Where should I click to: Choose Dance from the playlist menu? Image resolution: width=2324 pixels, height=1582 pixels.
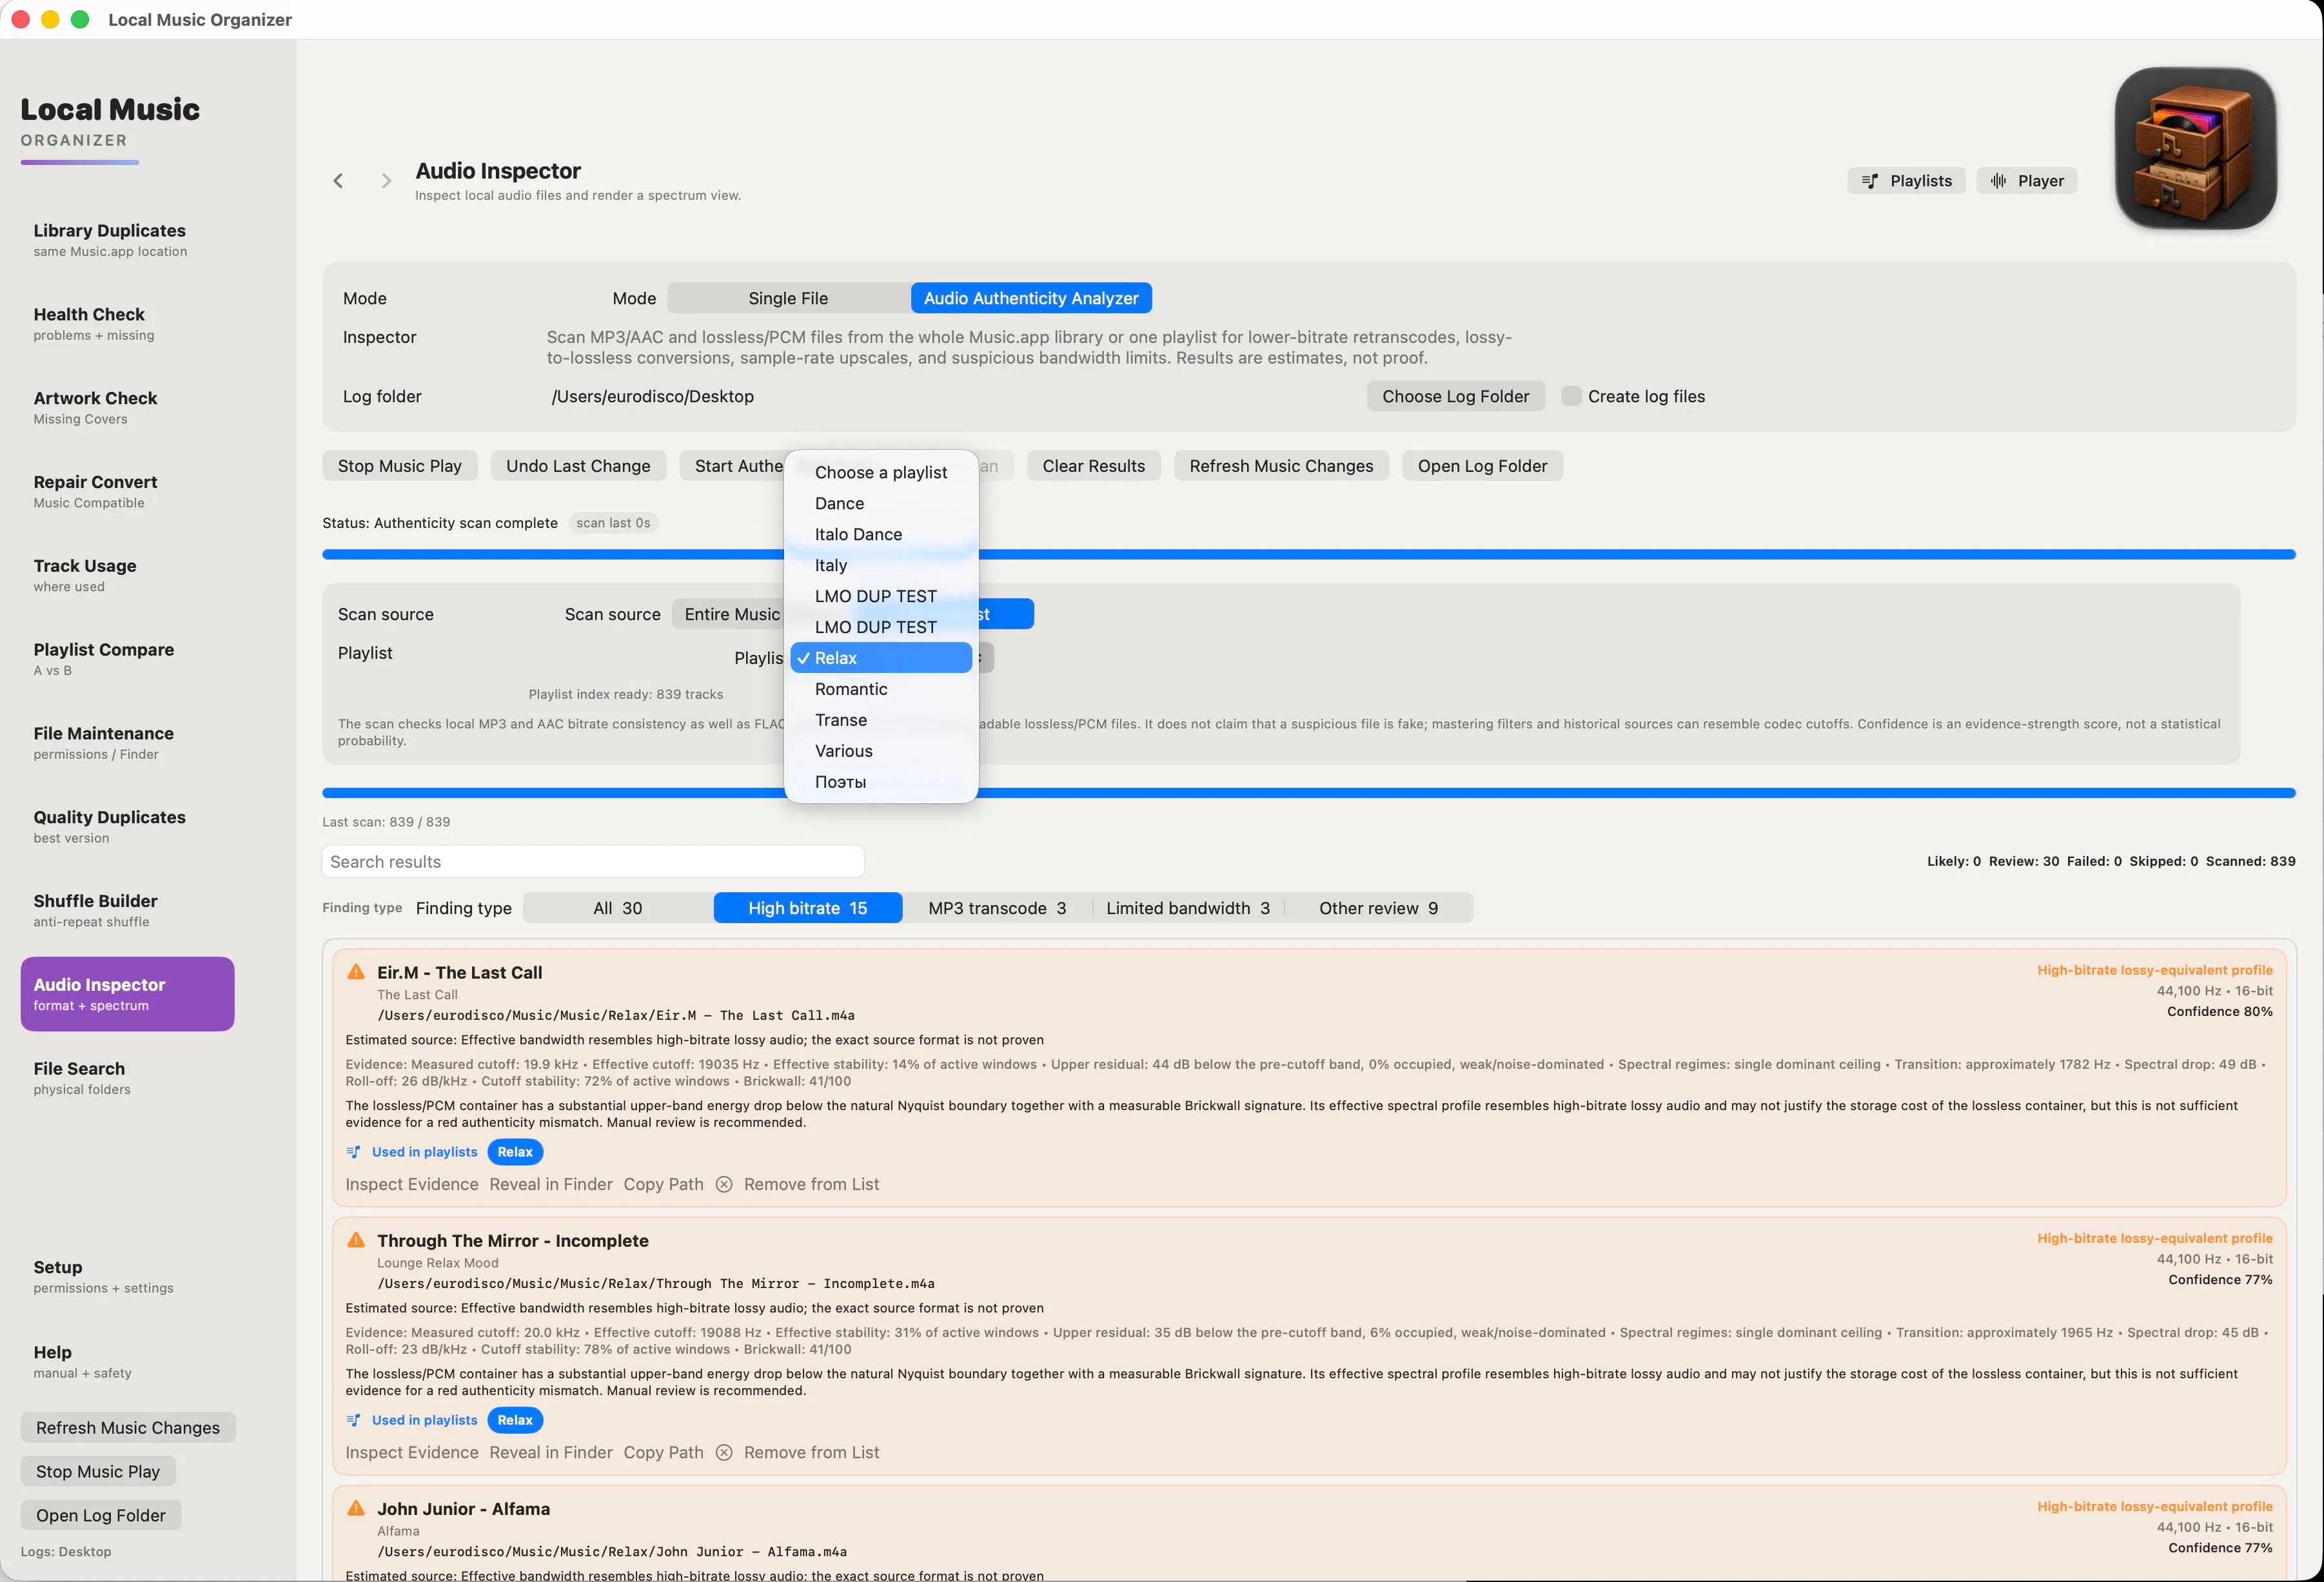point(881,503)
